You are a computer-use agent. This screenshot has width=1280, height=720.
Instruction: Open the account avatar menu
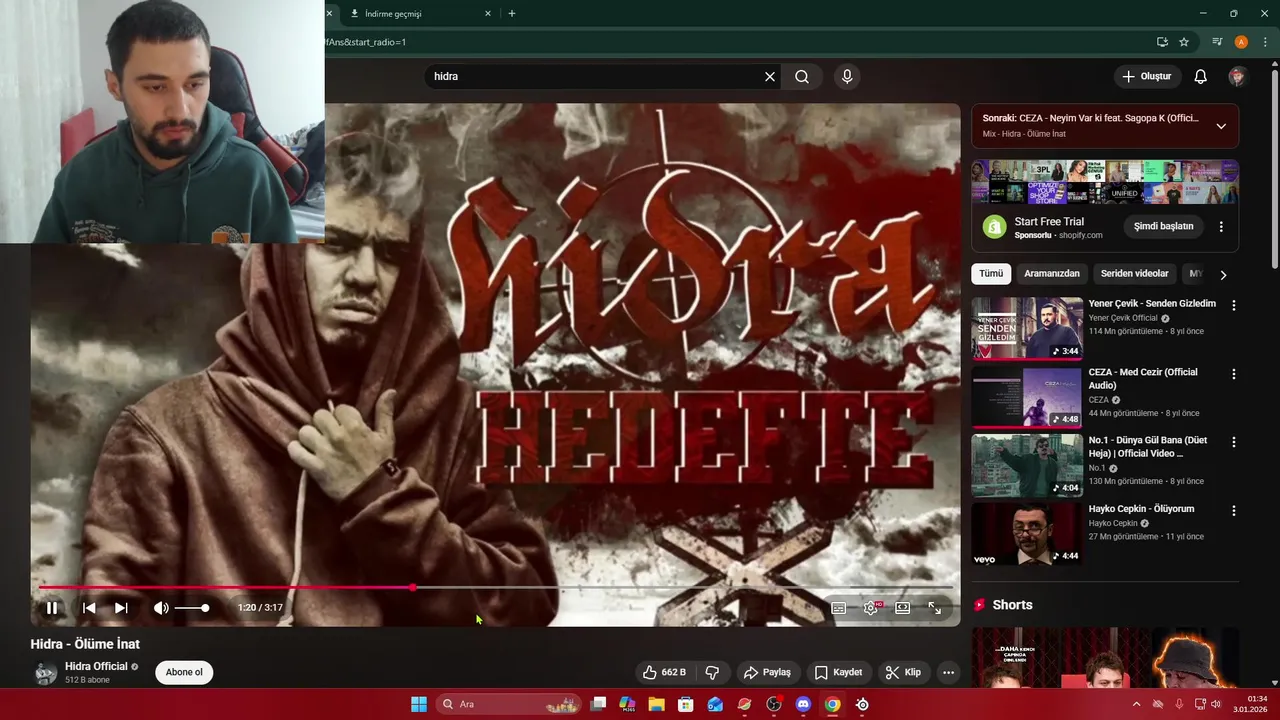(1237, 76)
